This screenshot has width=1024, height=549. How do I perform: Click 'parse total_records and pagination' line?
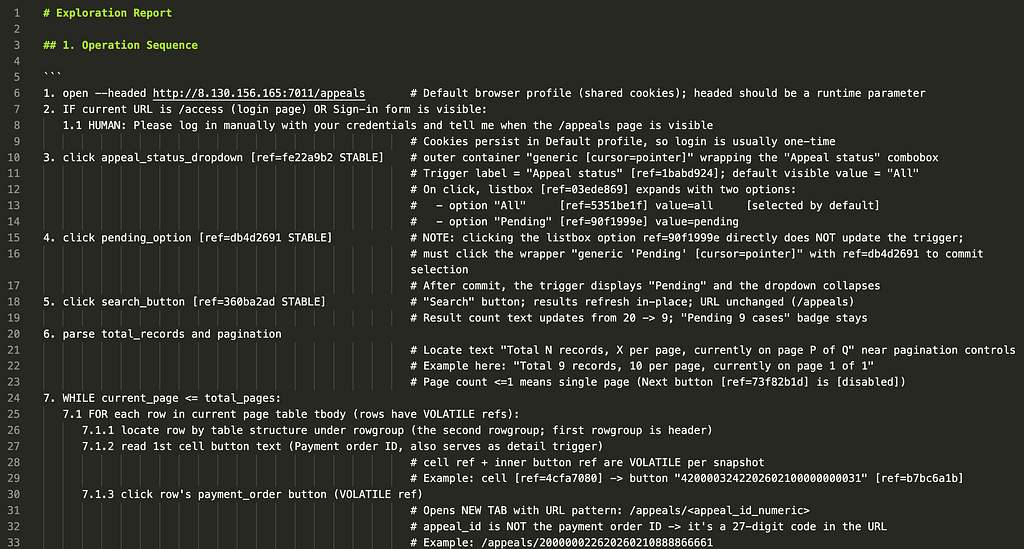[163, 334]
